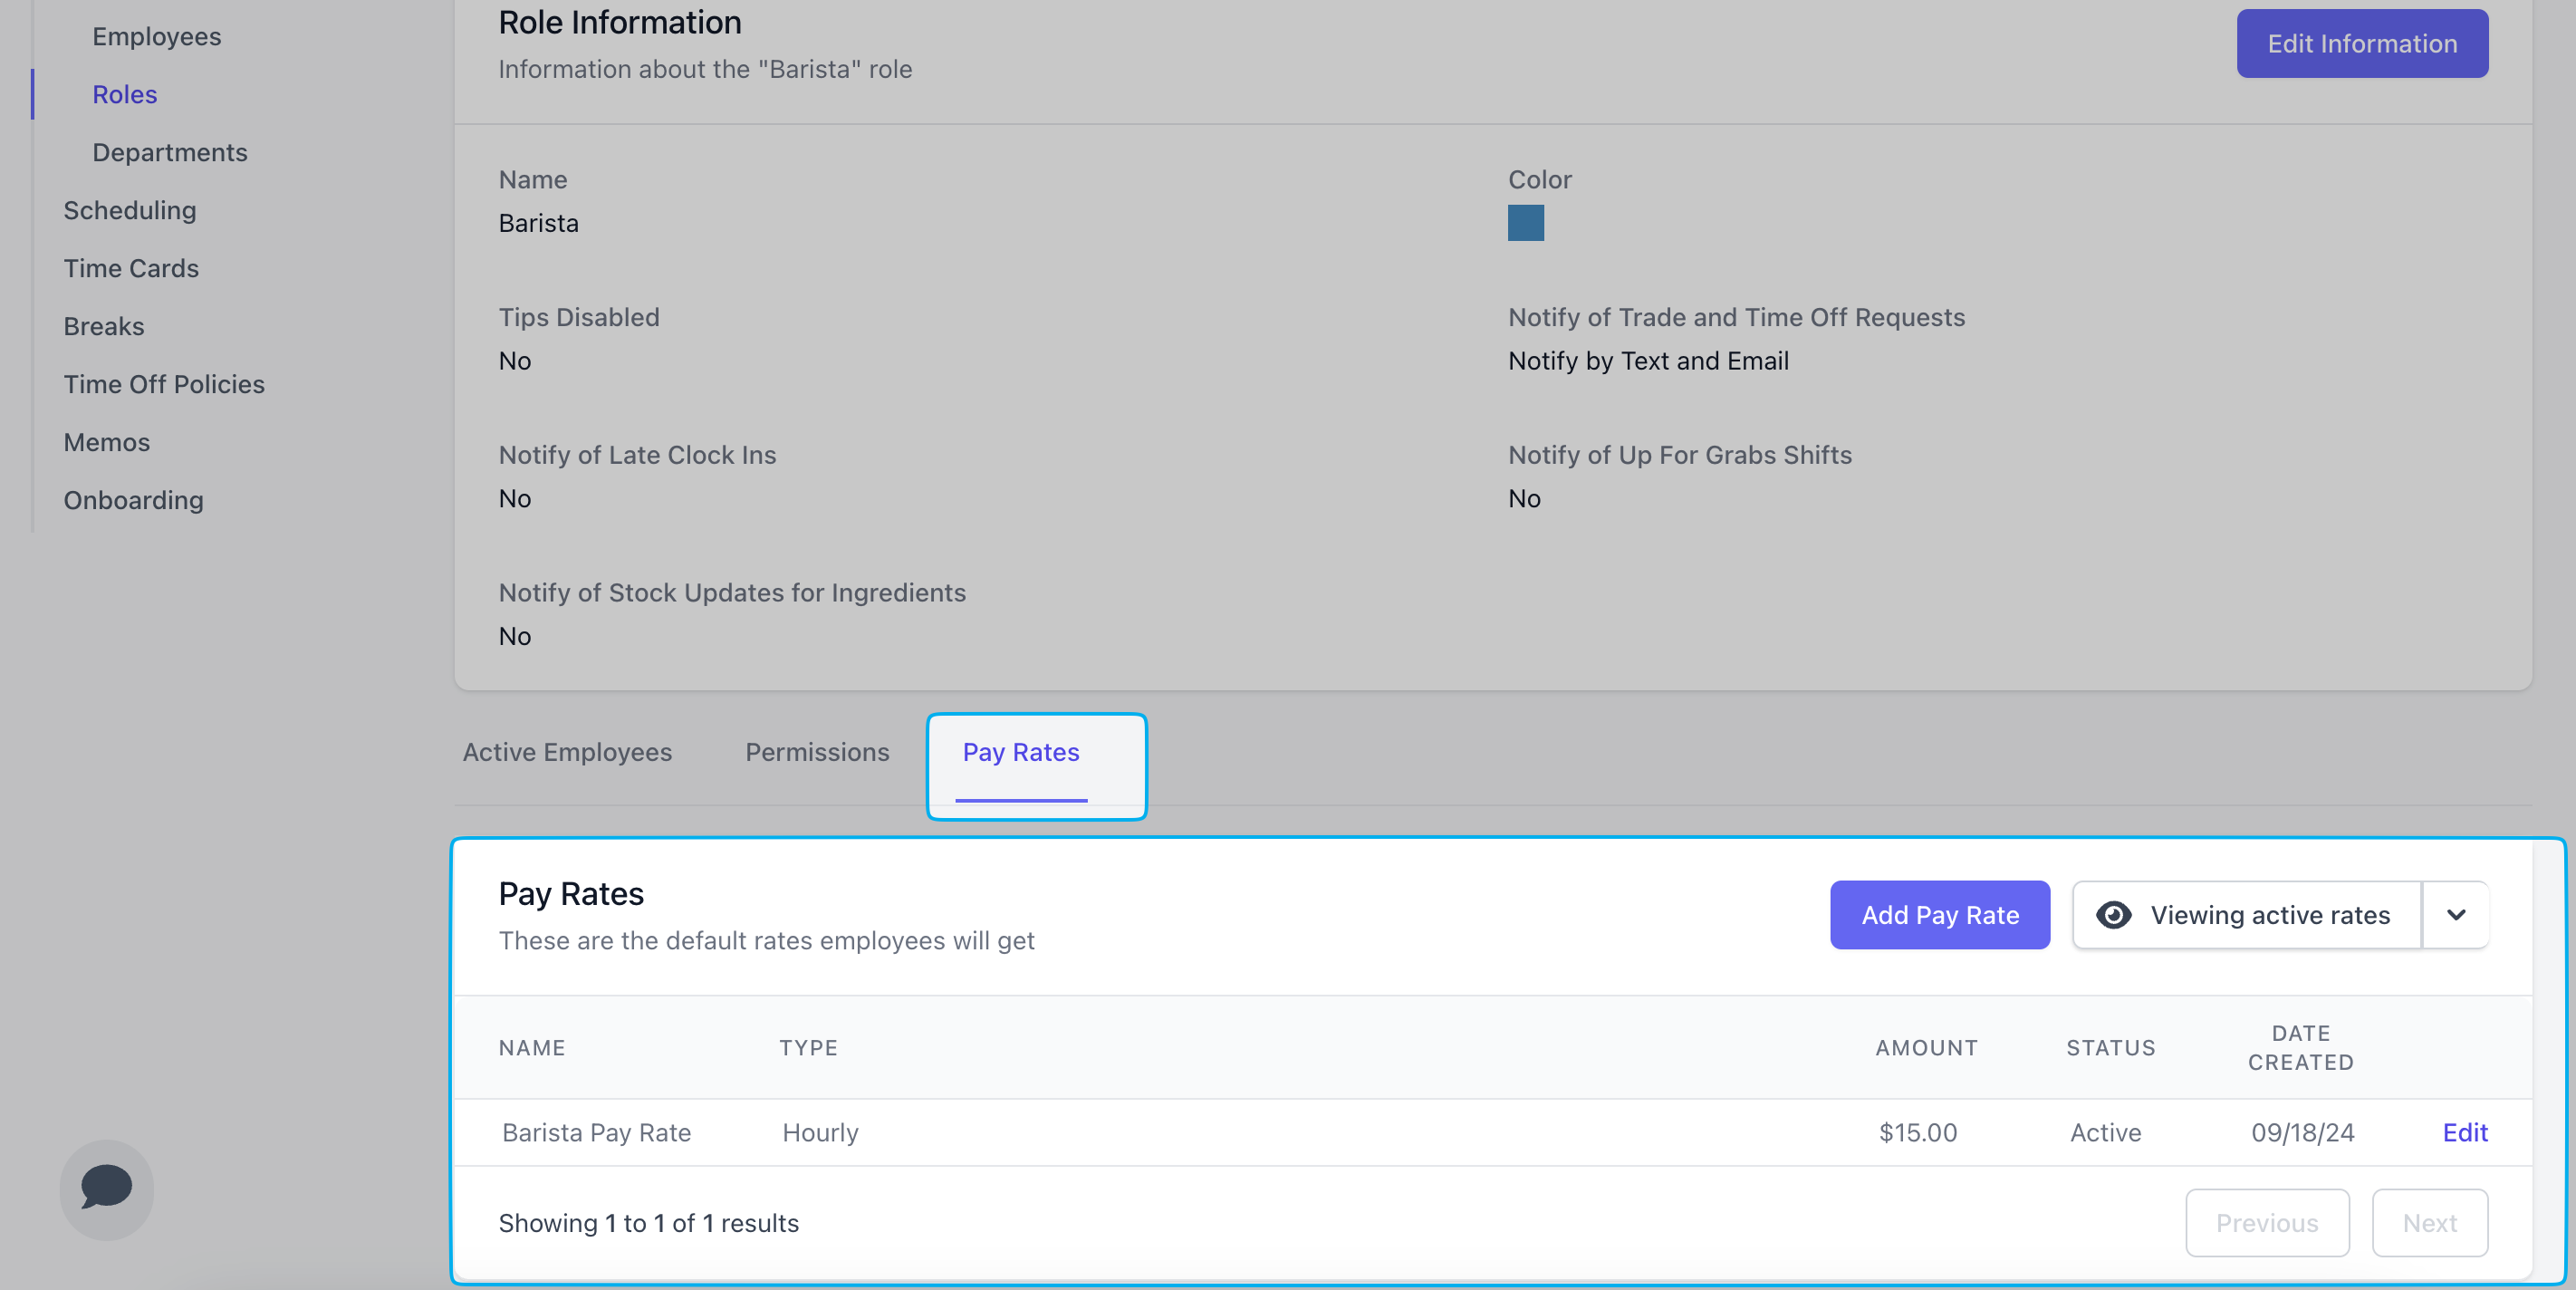Go to Employees in the sidebar
Viewport: 2576px width, 1290px height.
(157, 36)
